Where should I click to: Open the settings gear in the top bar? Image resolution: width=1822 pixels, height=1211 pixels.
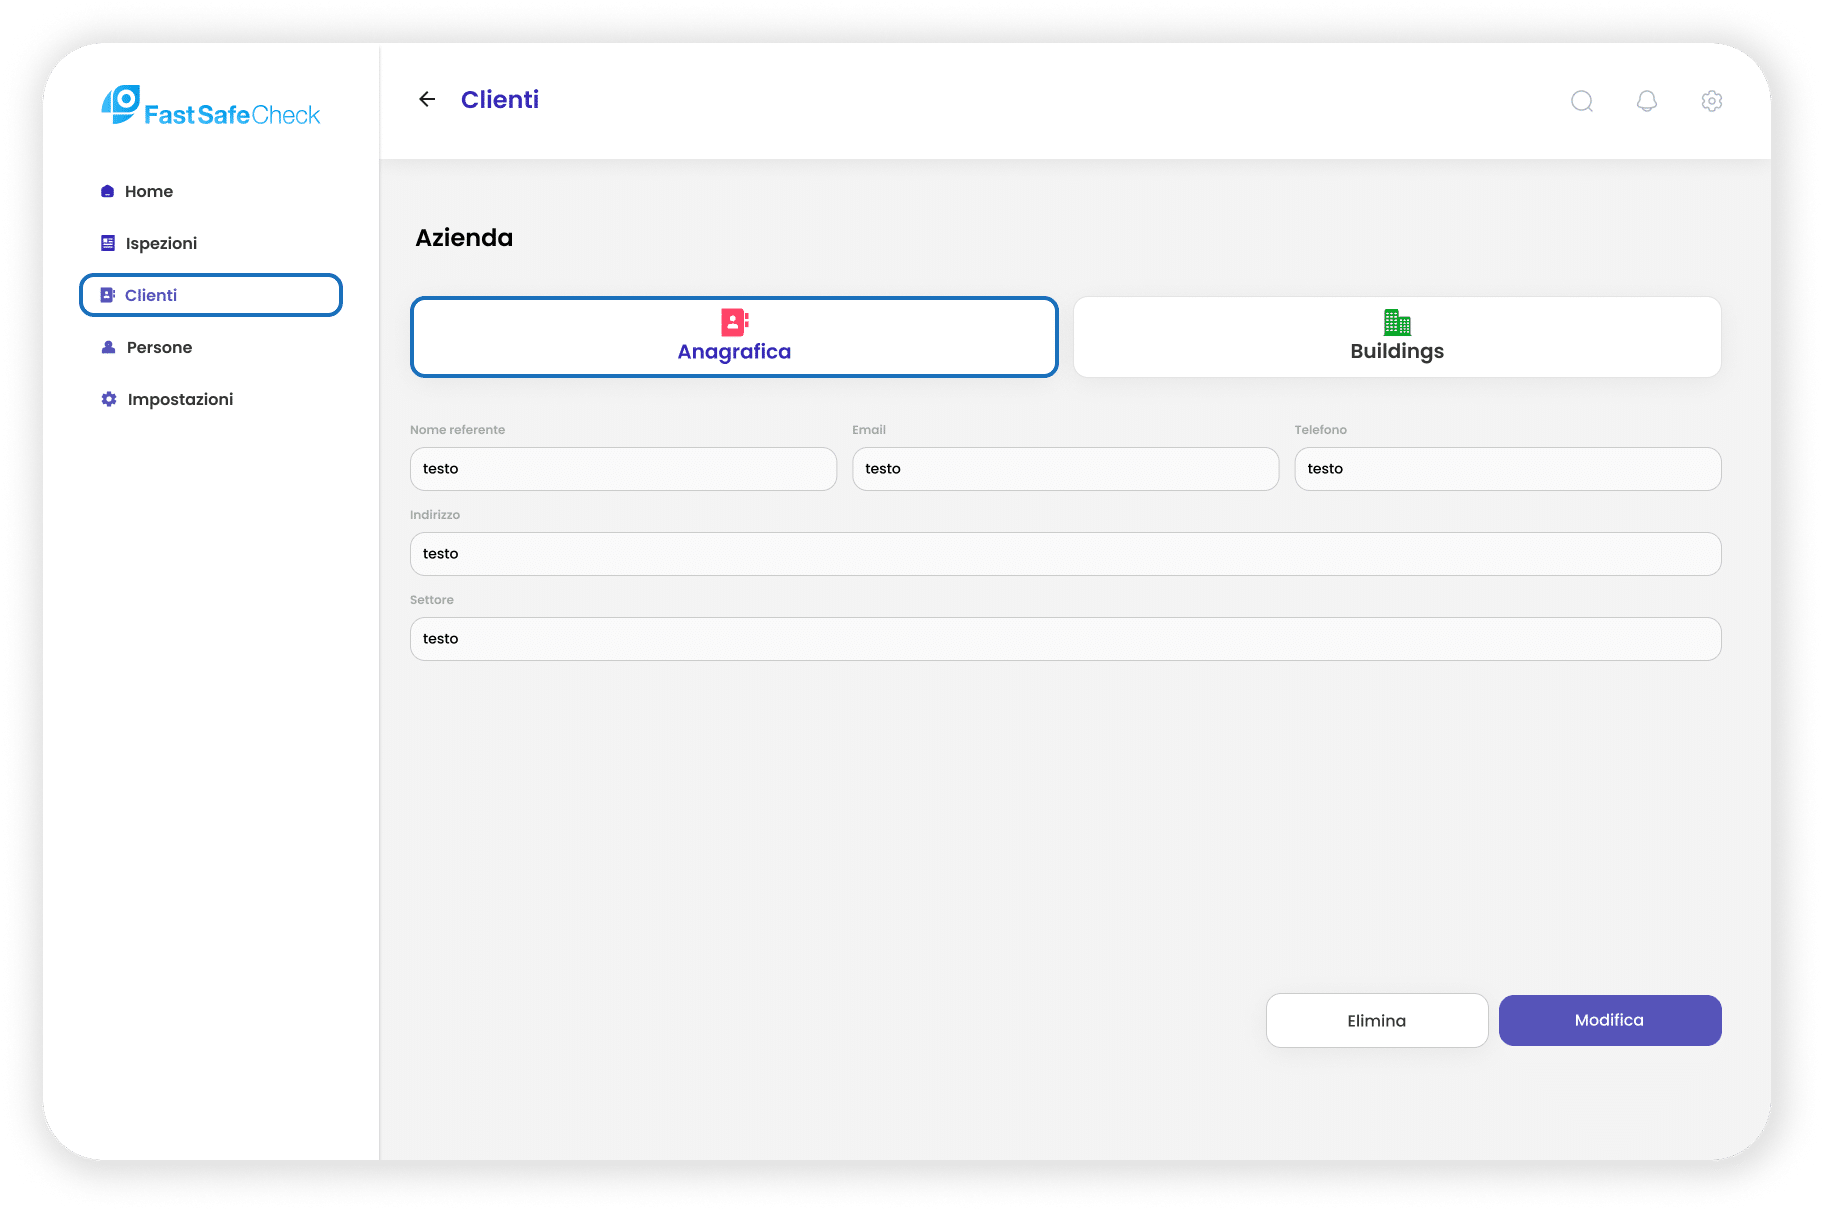(1711, 101)
